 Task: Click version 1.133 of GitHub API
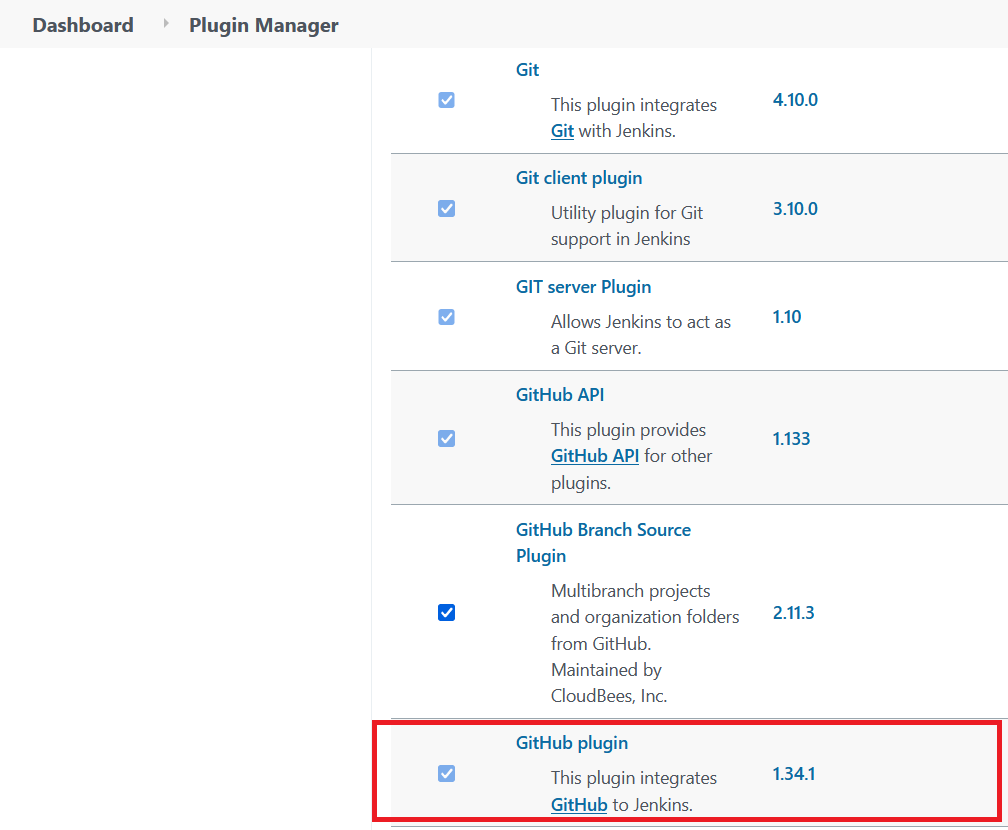point(791,438)
